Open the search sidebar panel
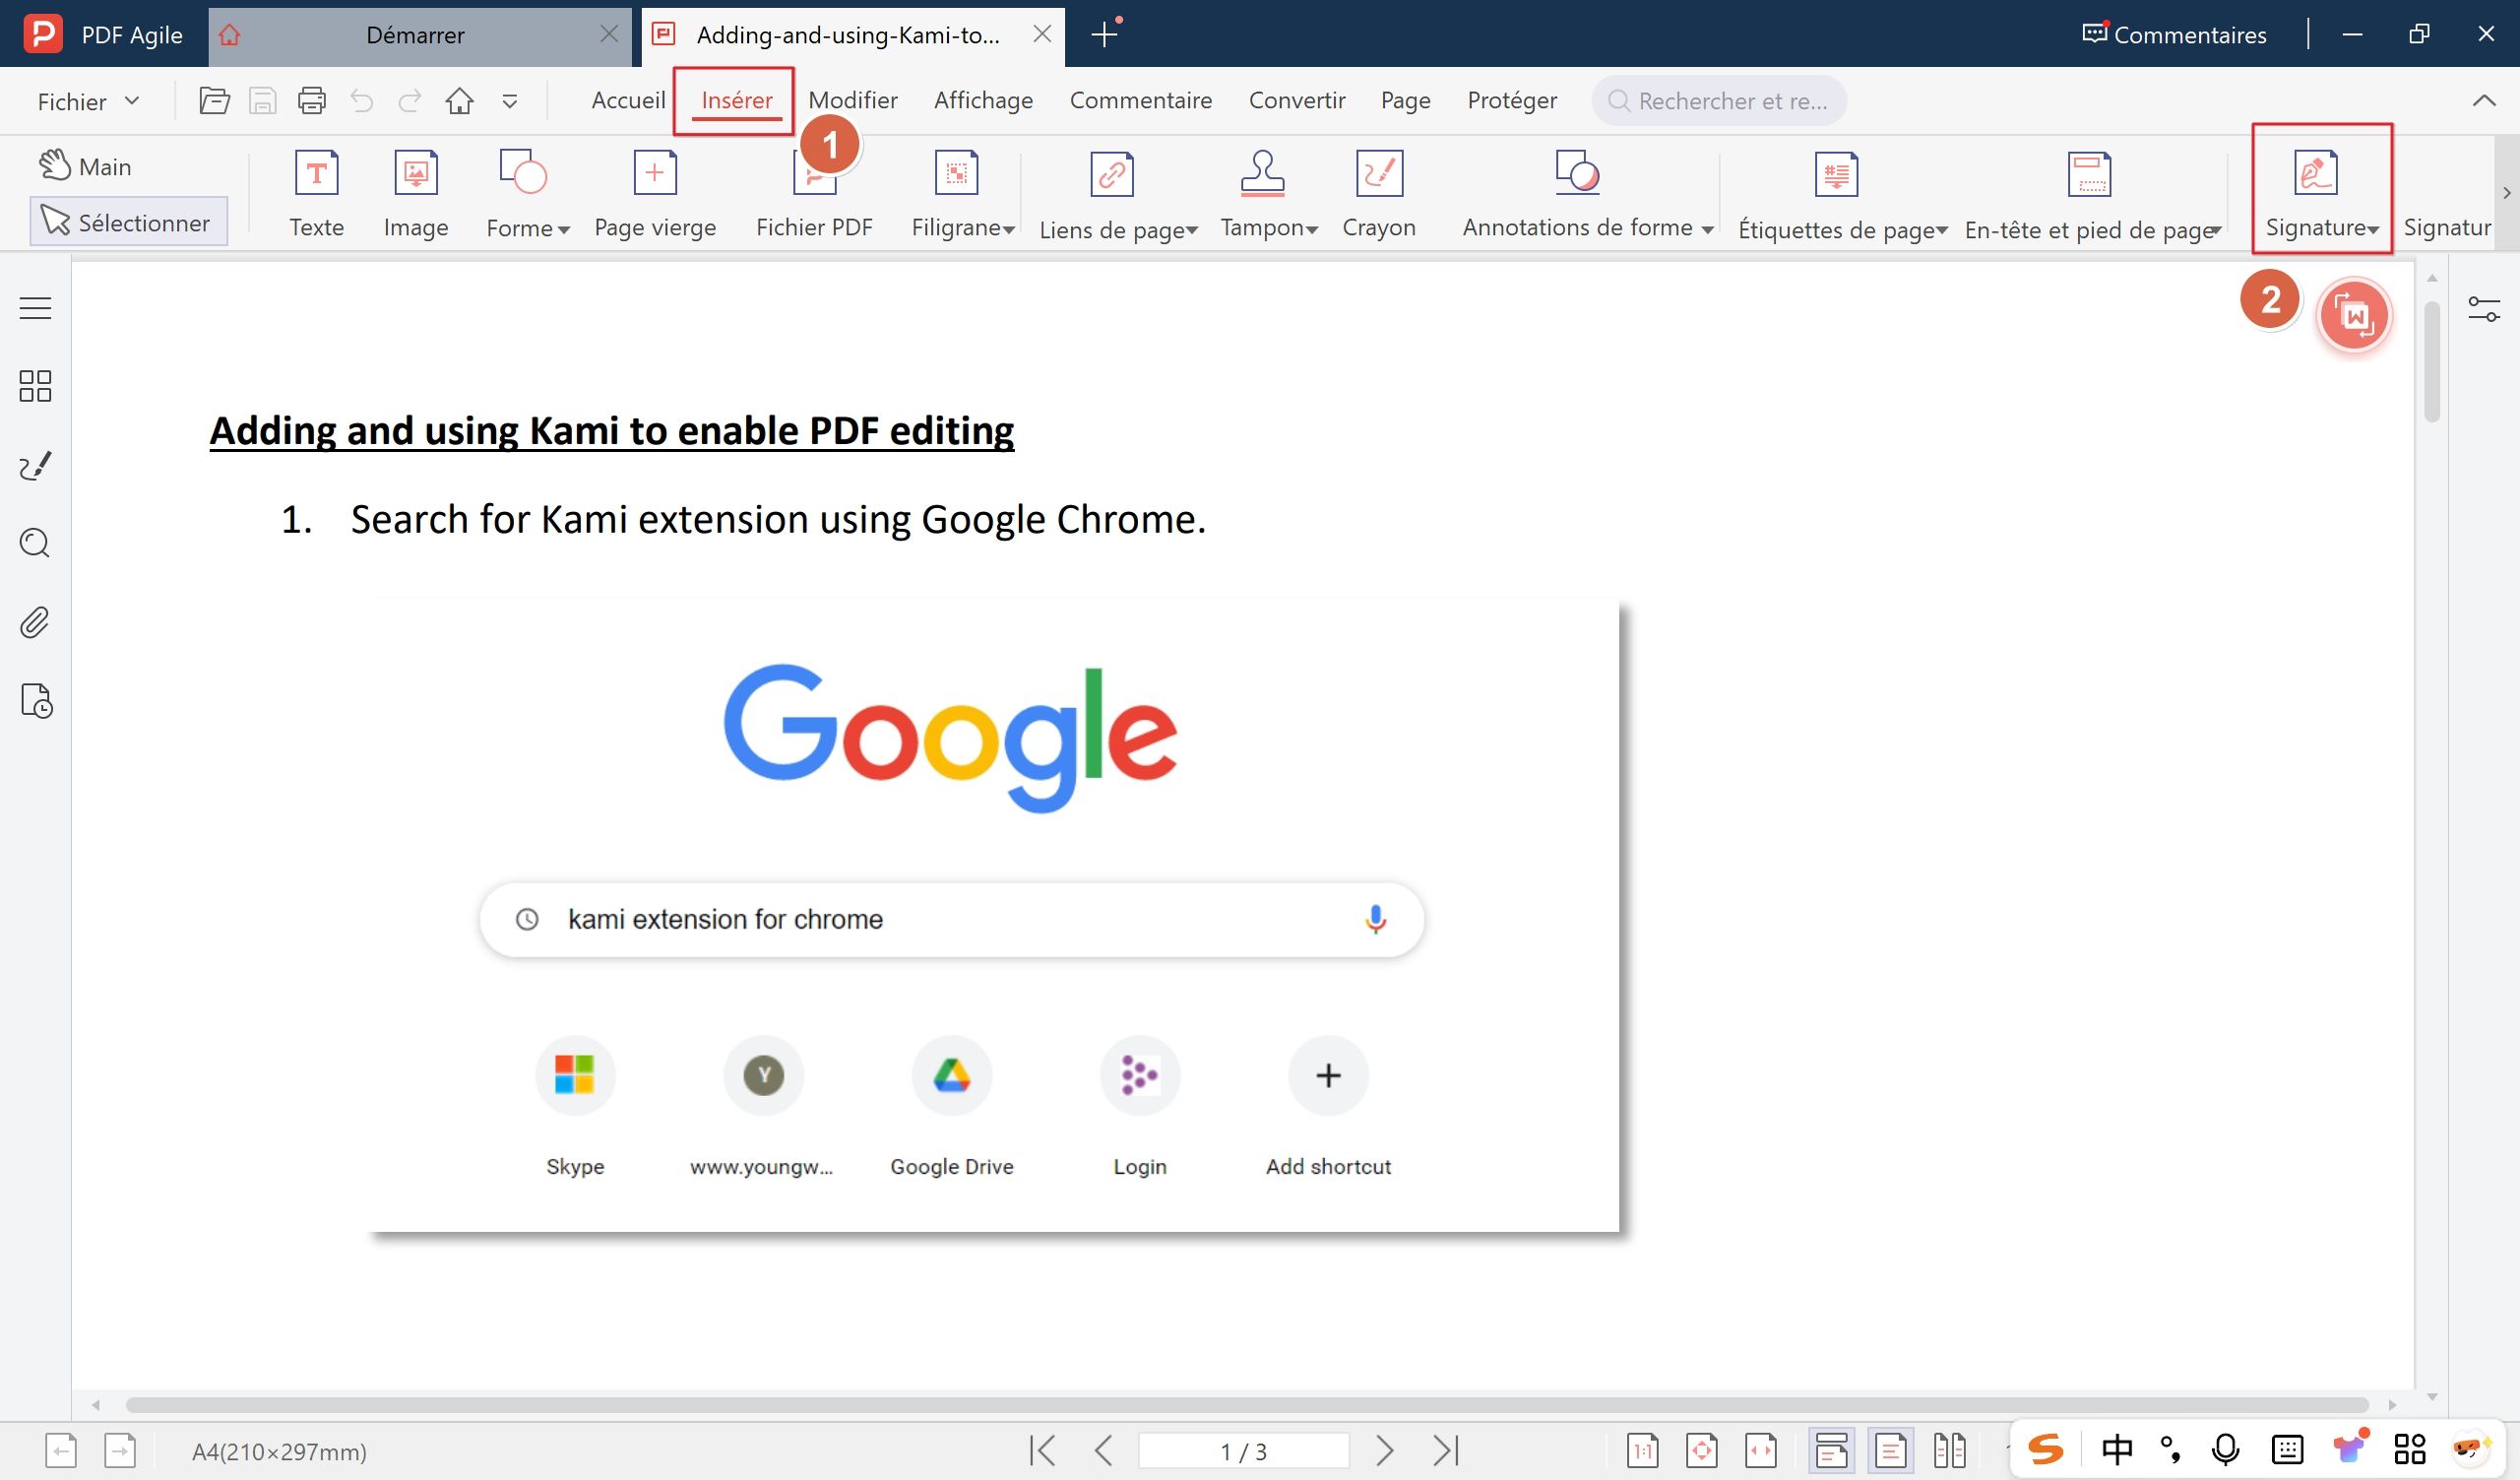Screen dimensions: 2520x1480 point(35,543)
